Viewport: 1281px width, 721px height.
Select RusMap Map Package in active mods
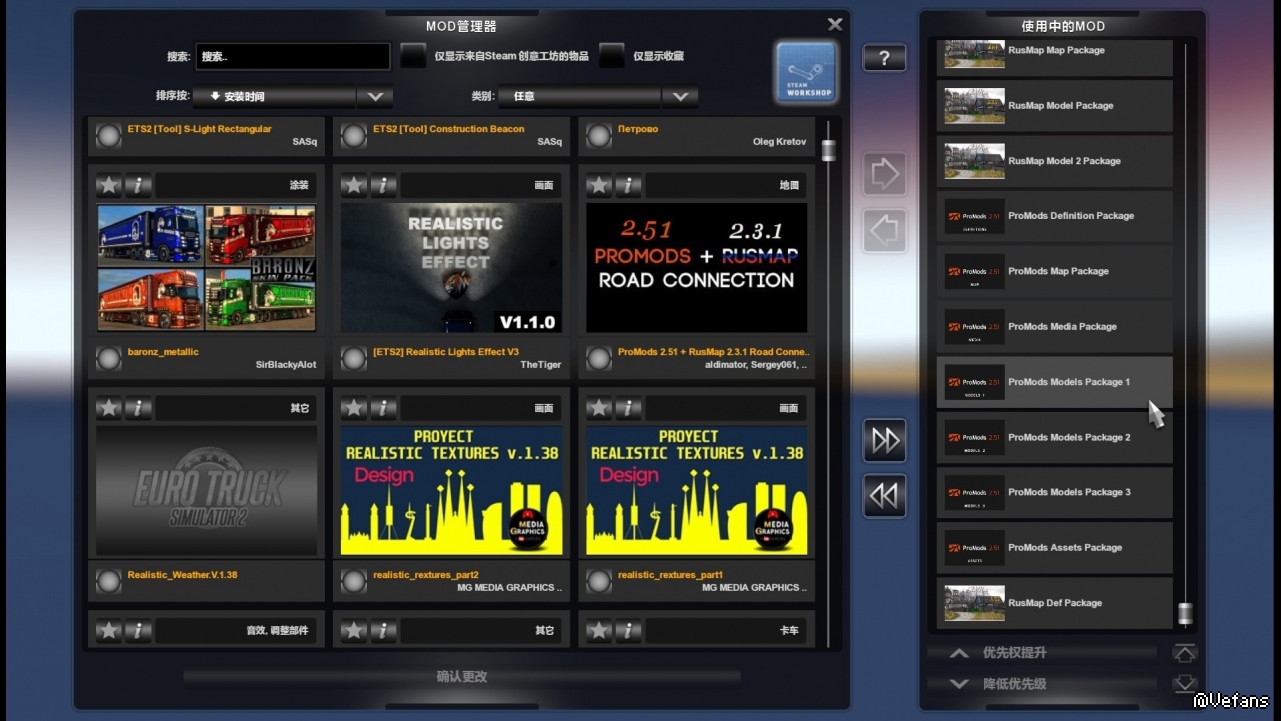1055,57
